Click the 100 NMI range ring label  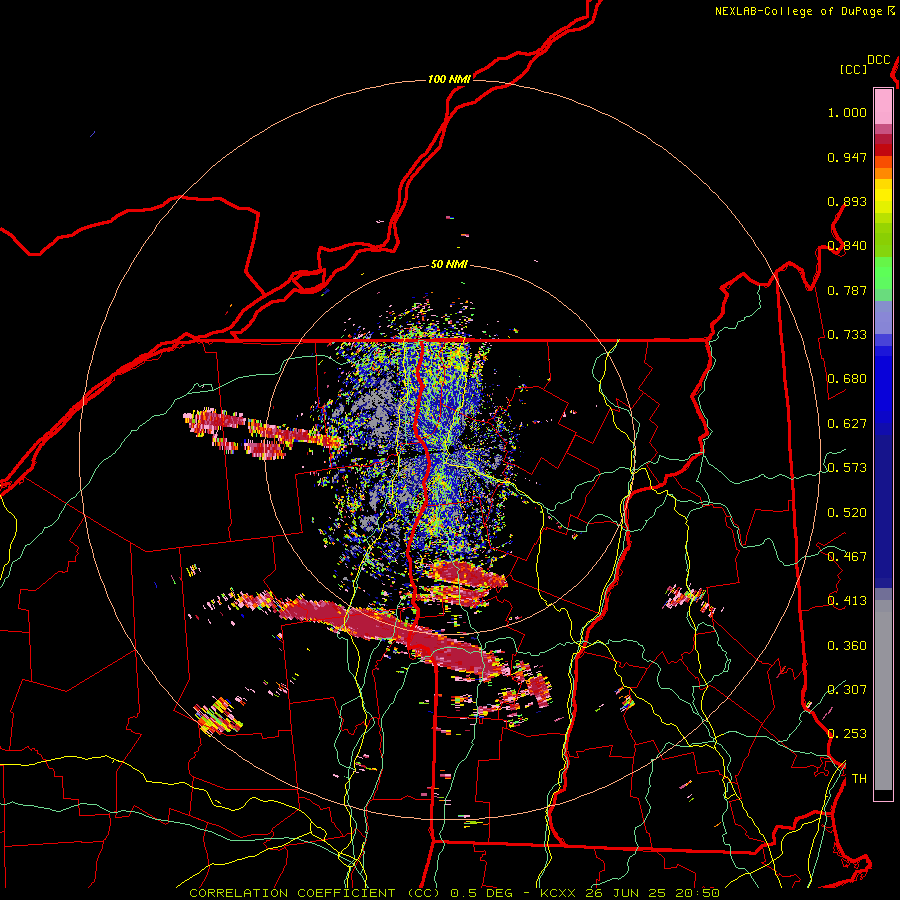coord(449,79)
